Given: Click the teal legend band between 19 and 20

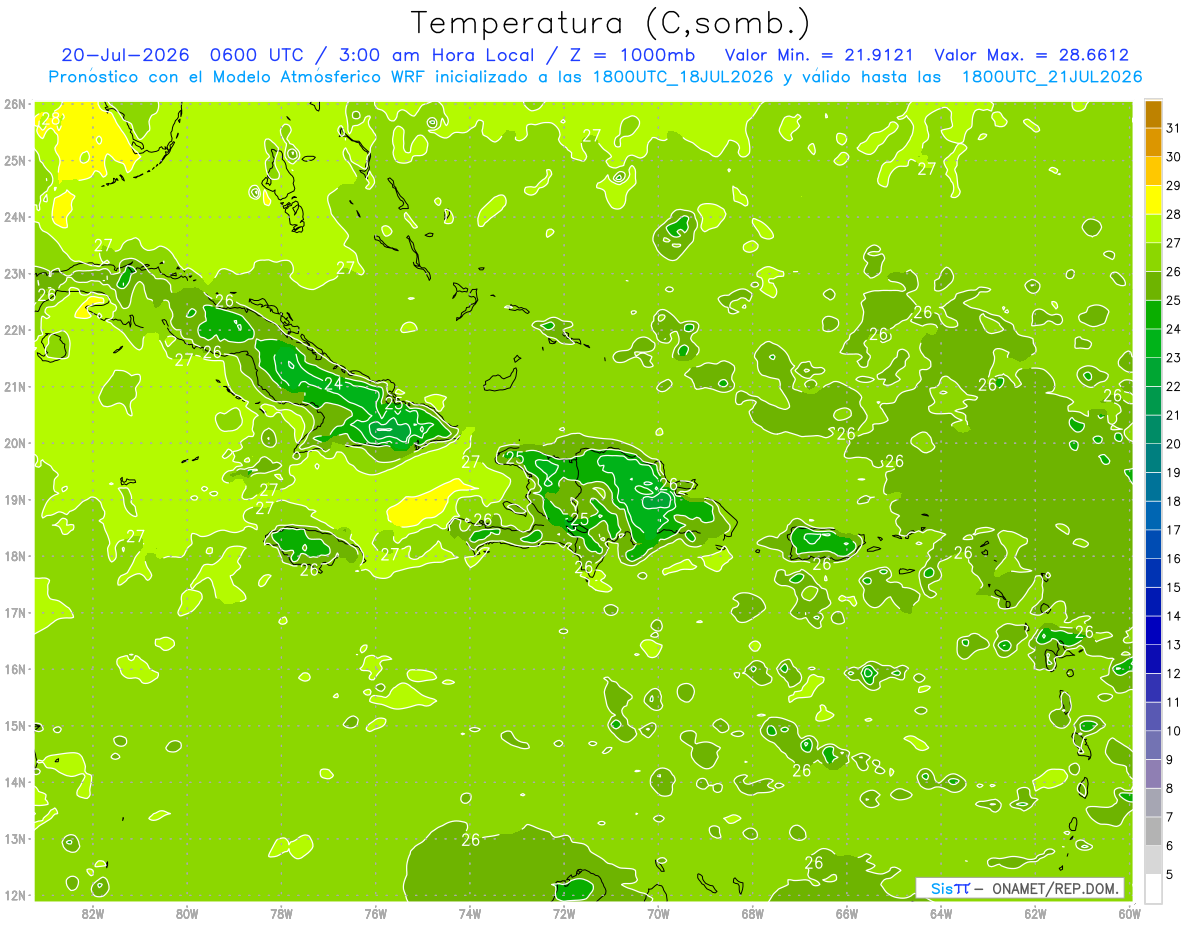Looking at the screenshot, I should click(x=1153, y=458).
